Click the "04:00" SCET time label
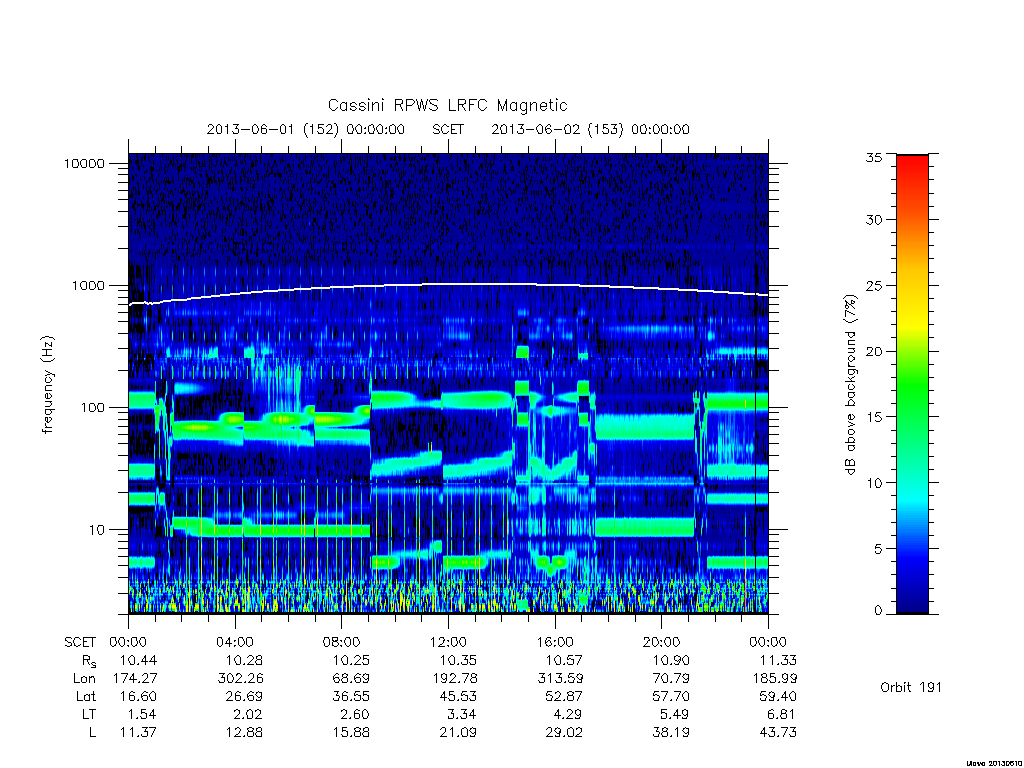The height and width of the screenshot is (768, 1024). pyautogui.click(x=235, y=643)
